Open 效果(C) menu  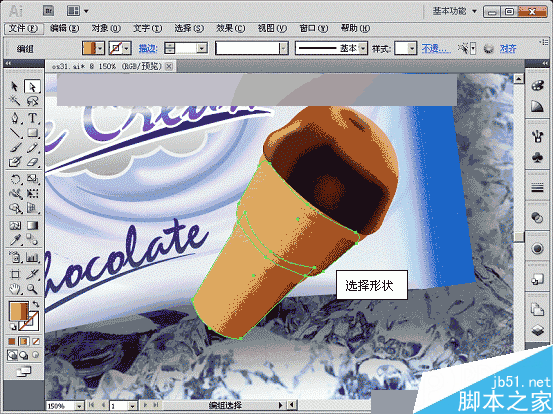(x=231, y=28)
